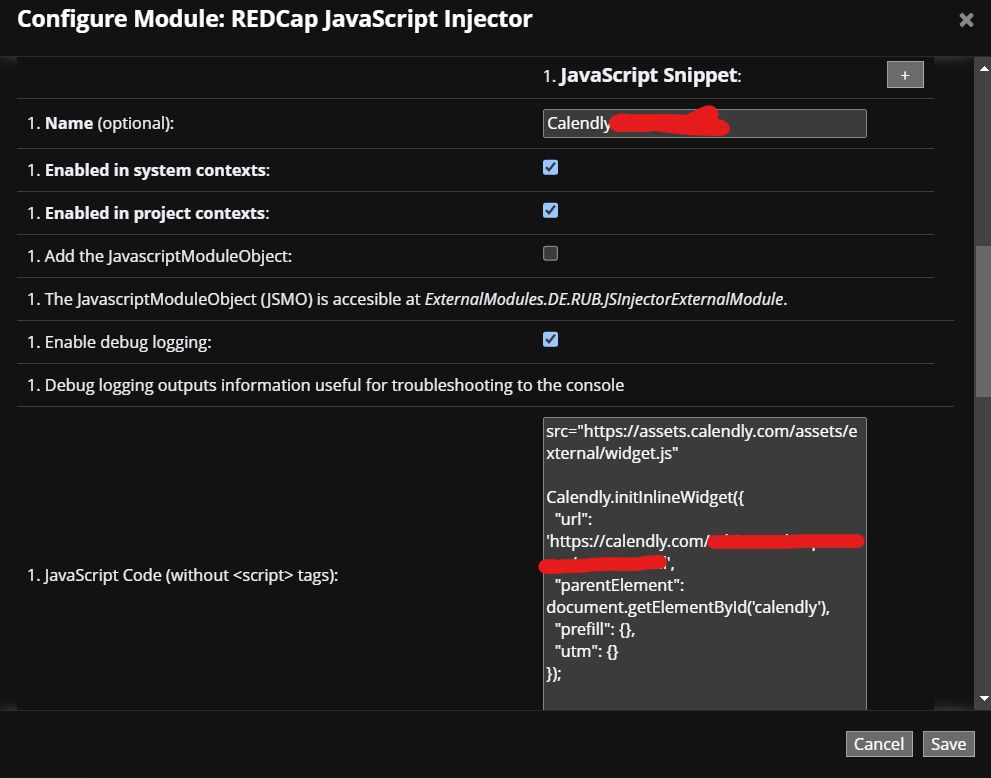The width and height of the screenshot is (991, 778).
Task: Toggle Enabled in system contexts checkbox
Action: [x=550, y=167]
